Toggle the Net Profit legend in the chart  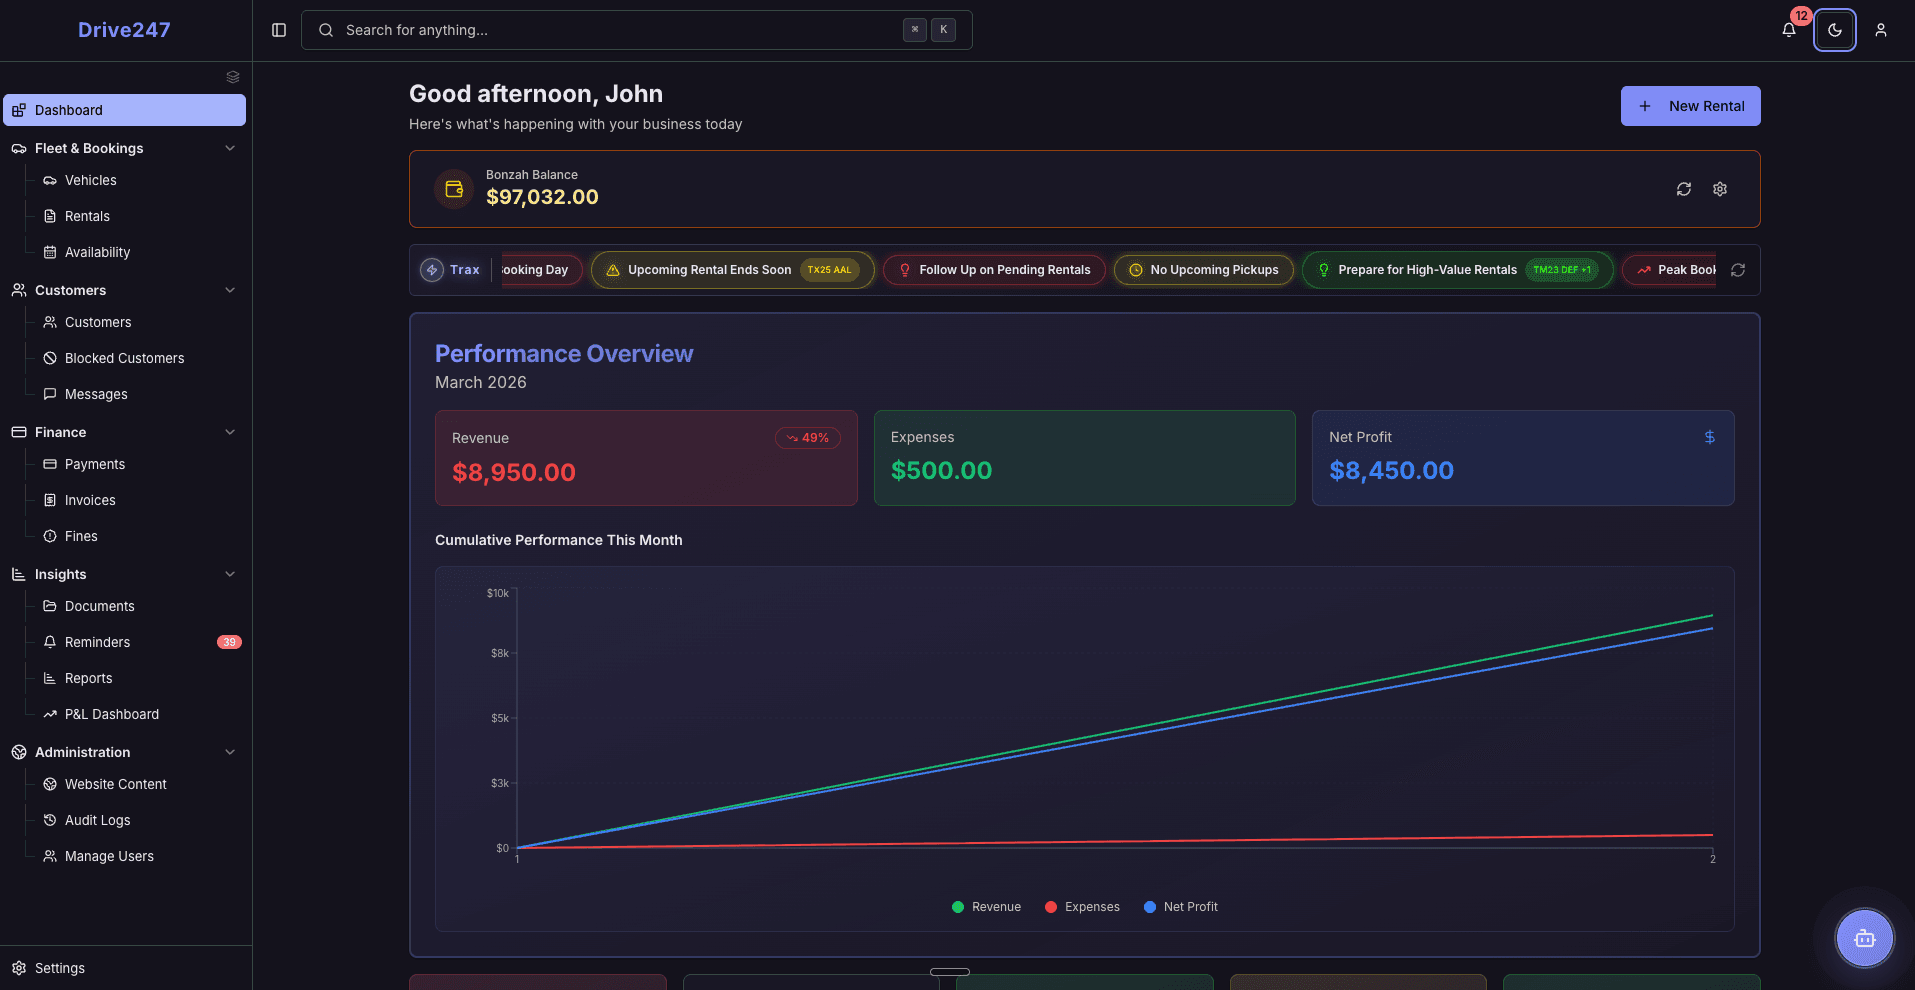coord(1181,907)
